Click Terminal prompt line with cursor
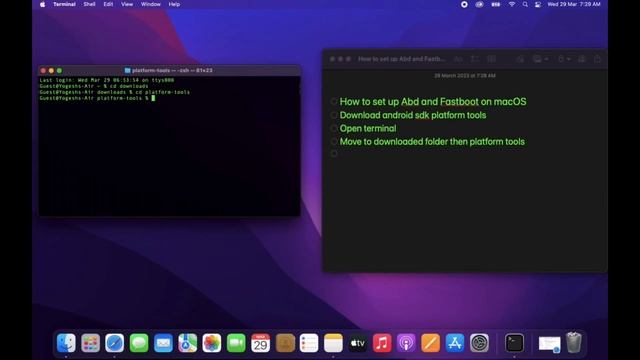The width and height of the screenshot is (640, 360). coord(97,98)
